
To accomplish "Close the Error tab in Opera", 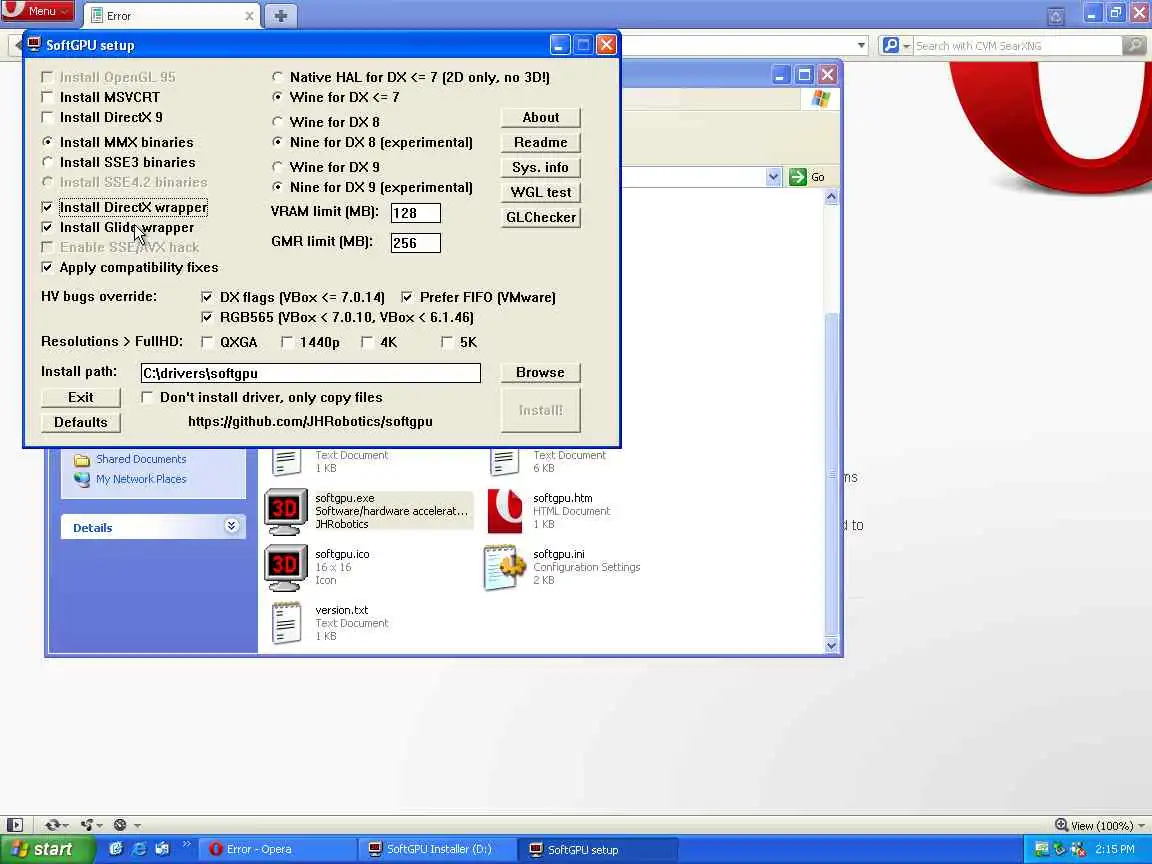I will 249,15.
